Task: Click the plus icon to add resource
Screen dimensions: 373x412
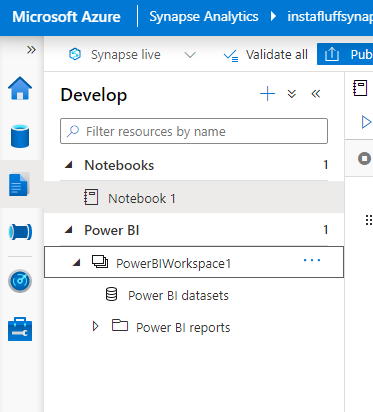Action: [x=268, y=94]
